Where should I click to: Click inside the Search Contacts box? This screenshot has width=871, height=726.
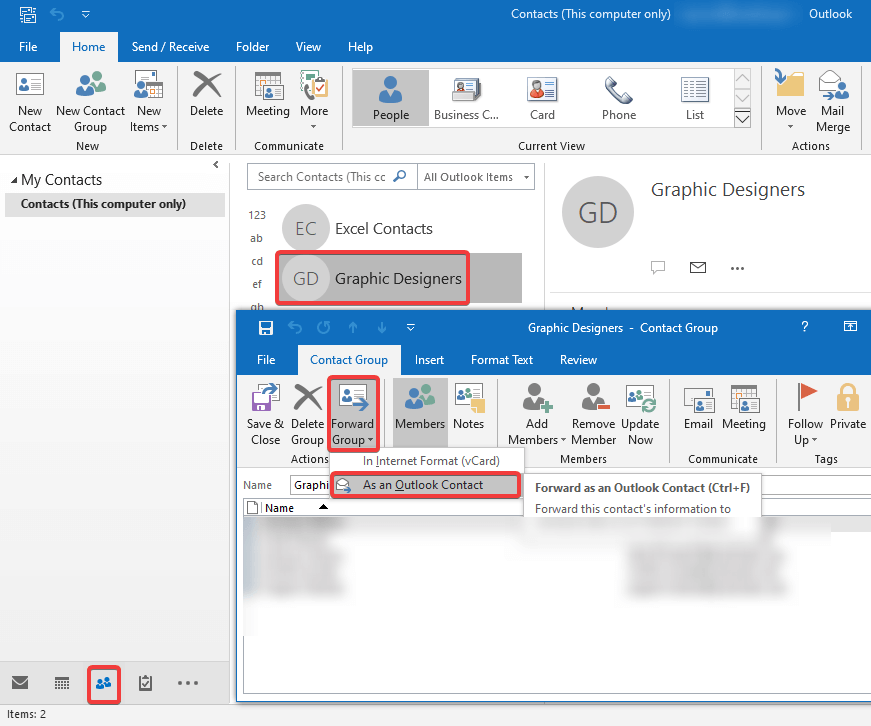pos(320,176)
